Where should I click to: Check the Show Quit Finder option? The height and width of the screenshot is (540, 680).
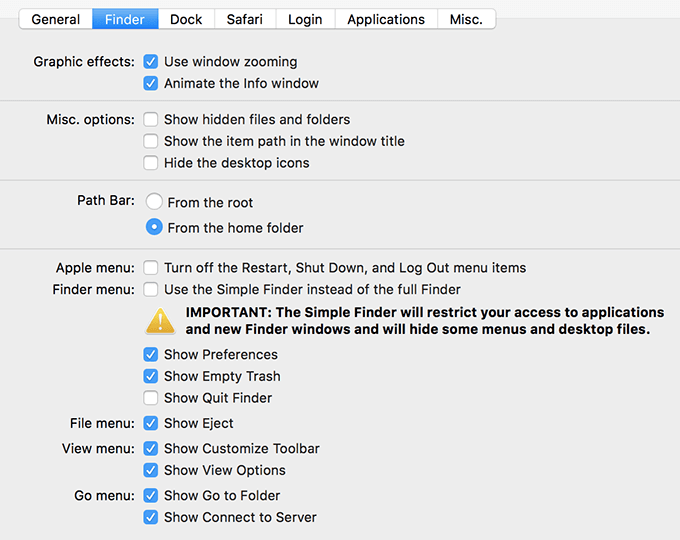[x=151, y=398]
